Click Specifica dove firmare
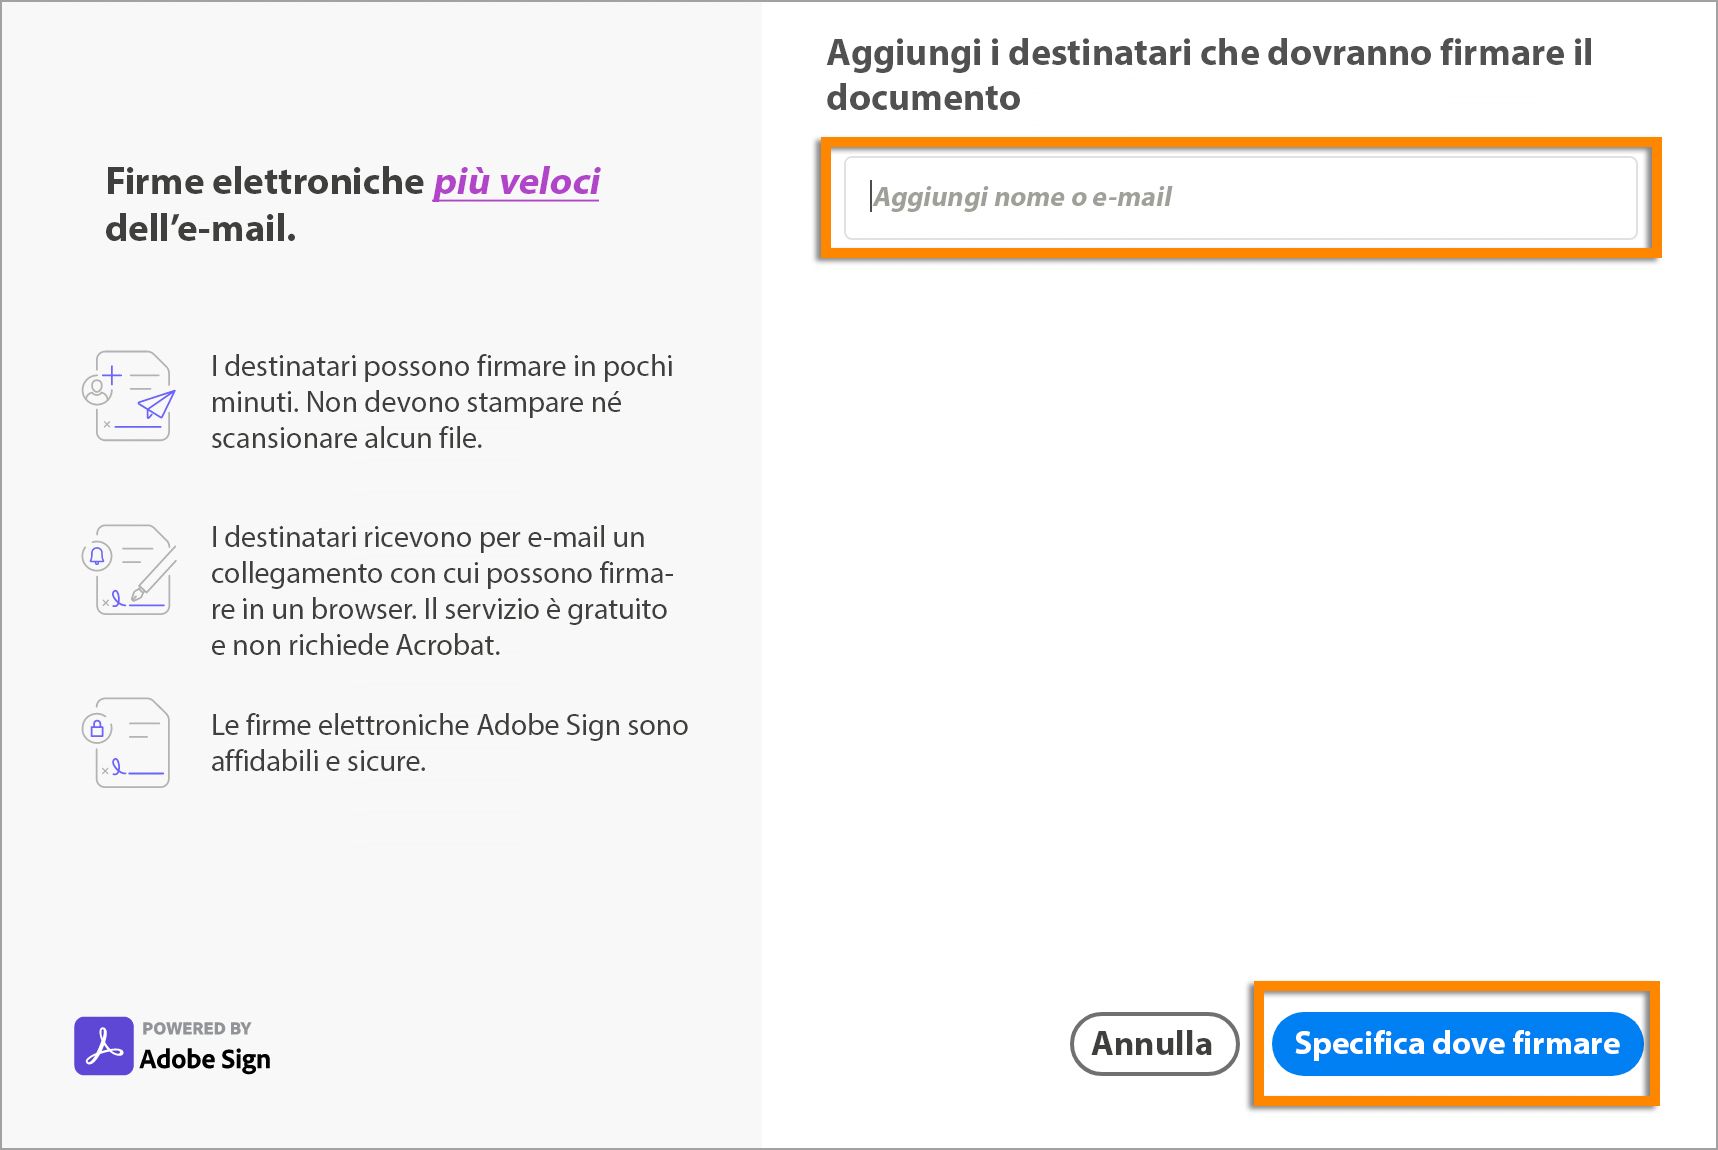 [1456, 1043]
